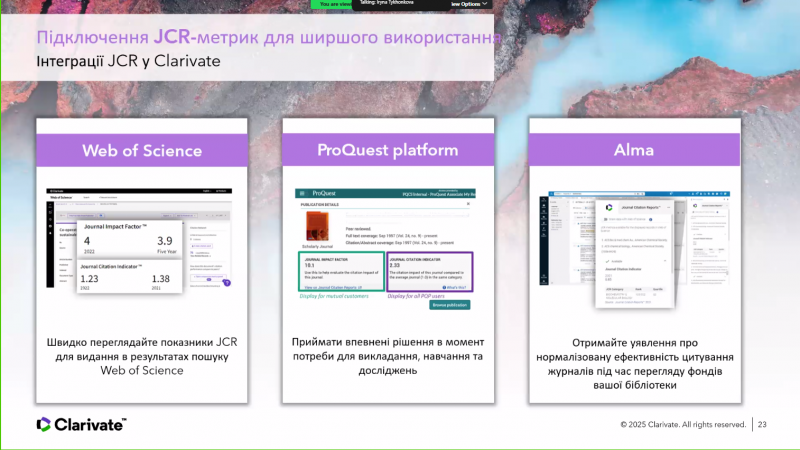Viewport: 800px width, 450px height.
Task: Click the ProQuest Journal Citation Indicator 2.33
Action: 395,265
